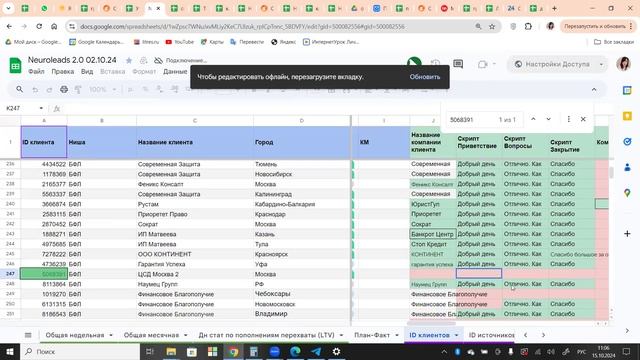The height and width of the screenshot is (360, 640).
Task: Switch to the Общая недельная sheet
Action: point(75,335)
